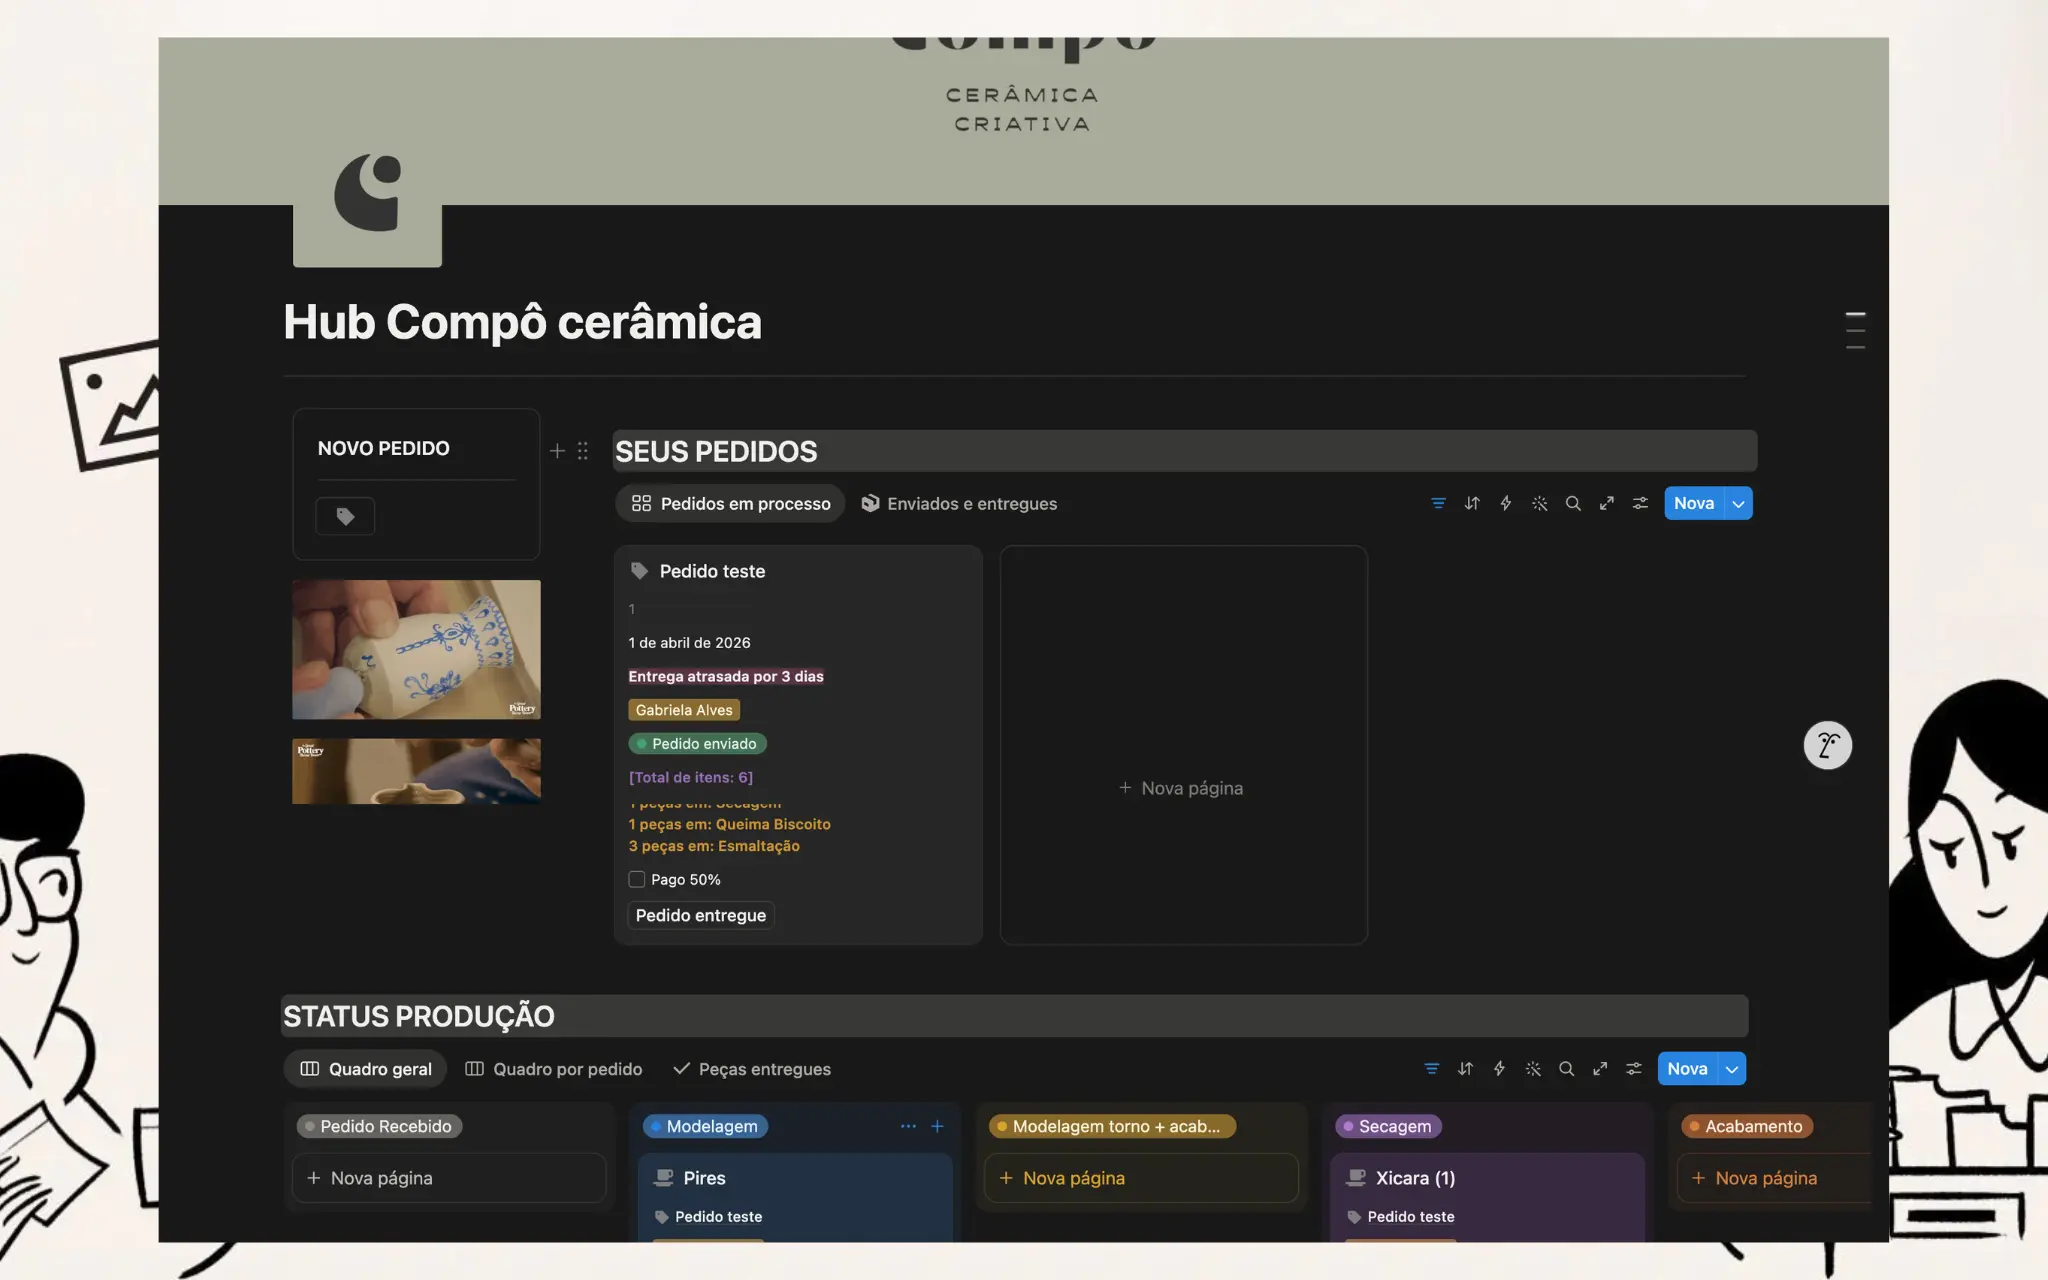Viewport: 2048px width, 1280px height.
Task: Toggle the Pago 50% checkbox
Action: 637,879
